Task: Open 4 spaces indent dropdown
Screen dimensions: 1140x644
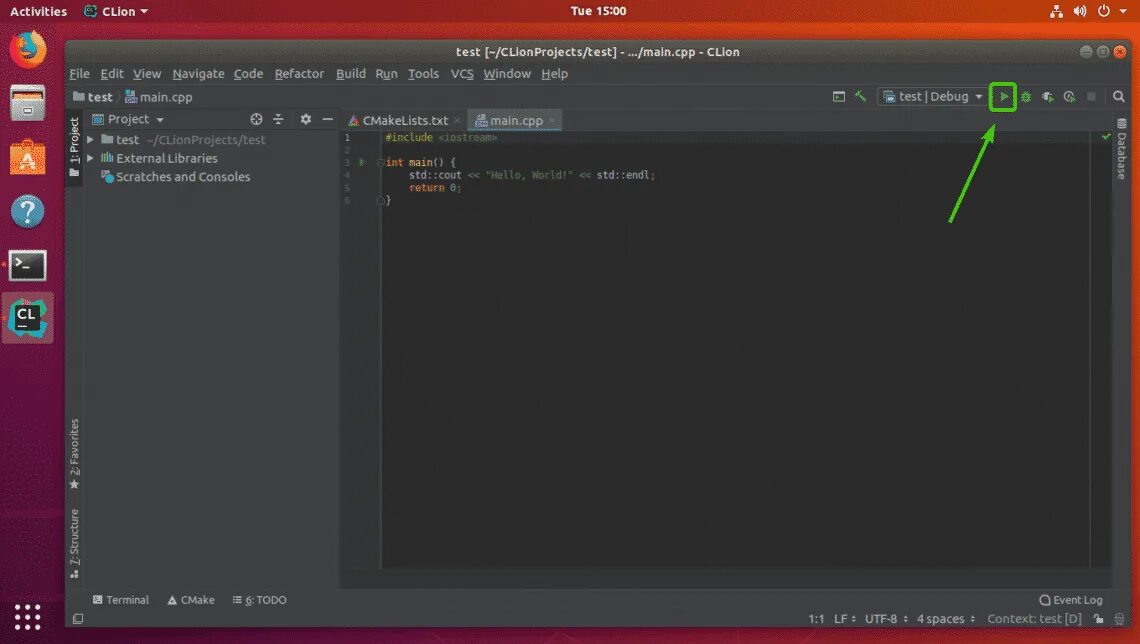Action: pyautogui.click(x=945, y=619)
